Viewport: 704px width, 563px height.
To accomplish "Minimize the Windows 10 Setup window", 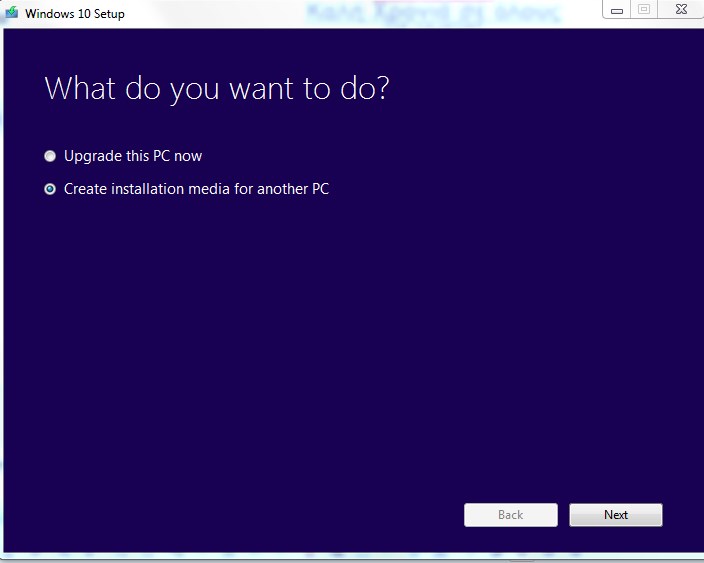I will point(617,9).
